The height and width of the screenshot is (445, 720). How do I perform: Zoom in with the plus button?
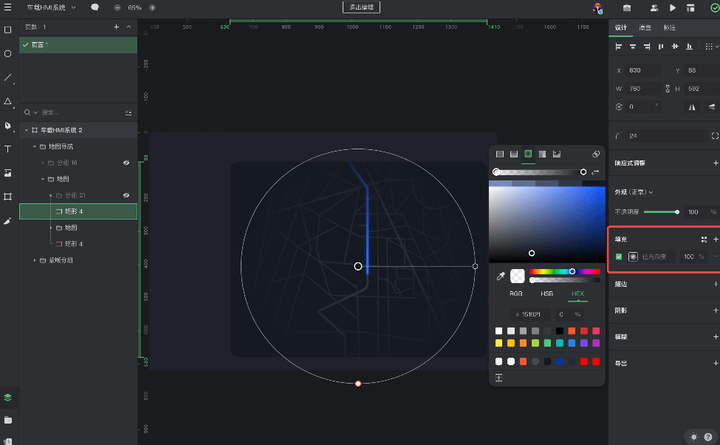[x=152, y=8]
